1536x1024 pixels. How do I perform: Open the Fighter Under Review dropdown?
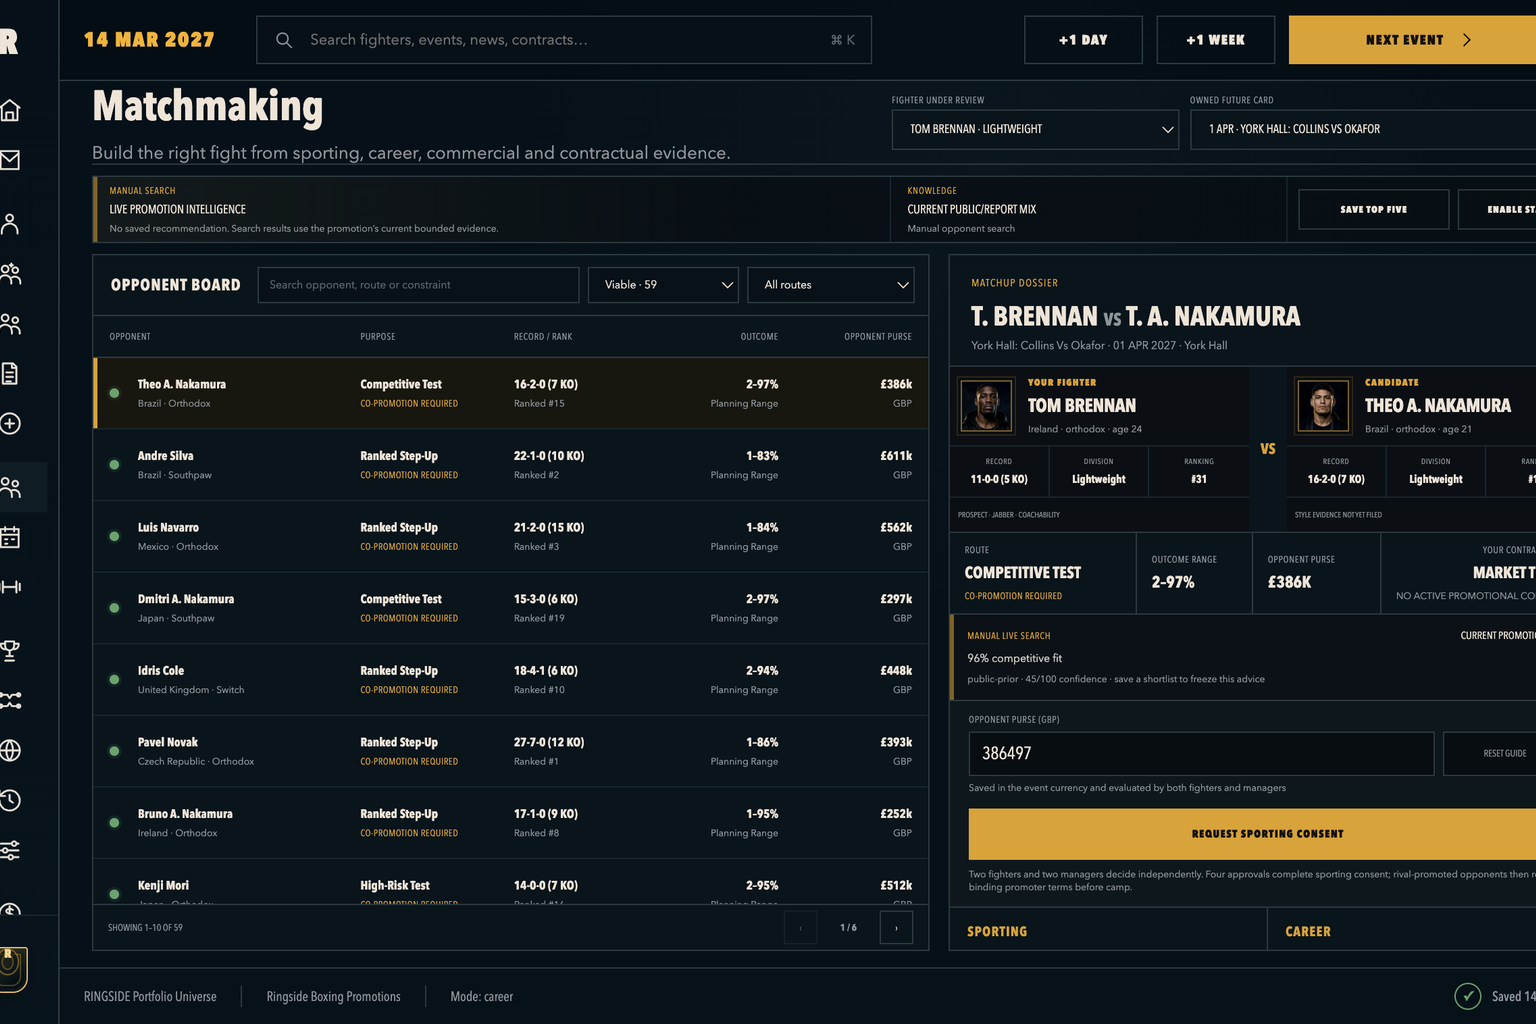tap(1035, 130)
